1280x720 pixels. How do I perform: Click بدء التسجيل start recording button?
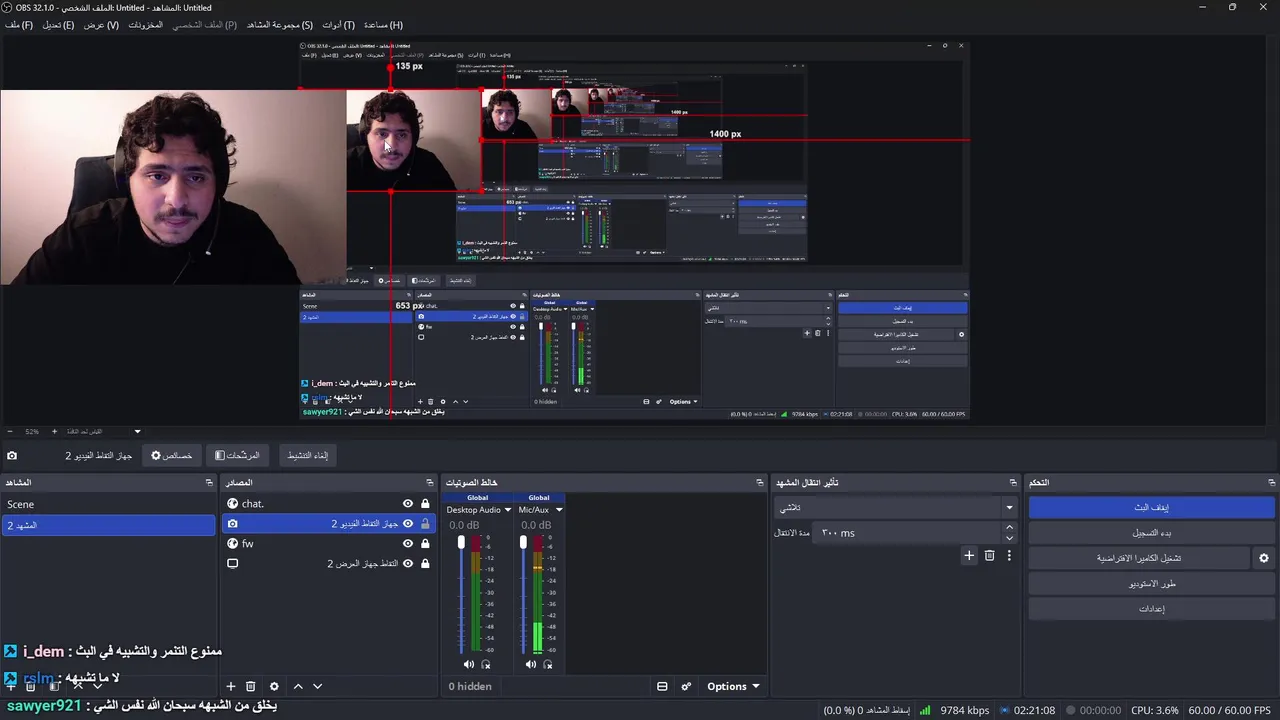(1152, 533)
